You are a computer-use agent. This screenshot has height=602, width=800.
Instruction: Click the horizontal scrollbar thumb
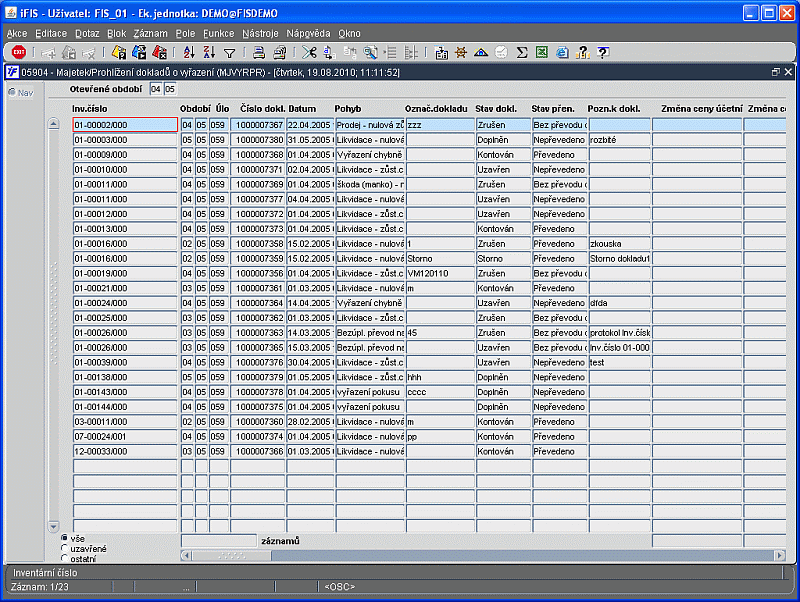pos(232,555)
